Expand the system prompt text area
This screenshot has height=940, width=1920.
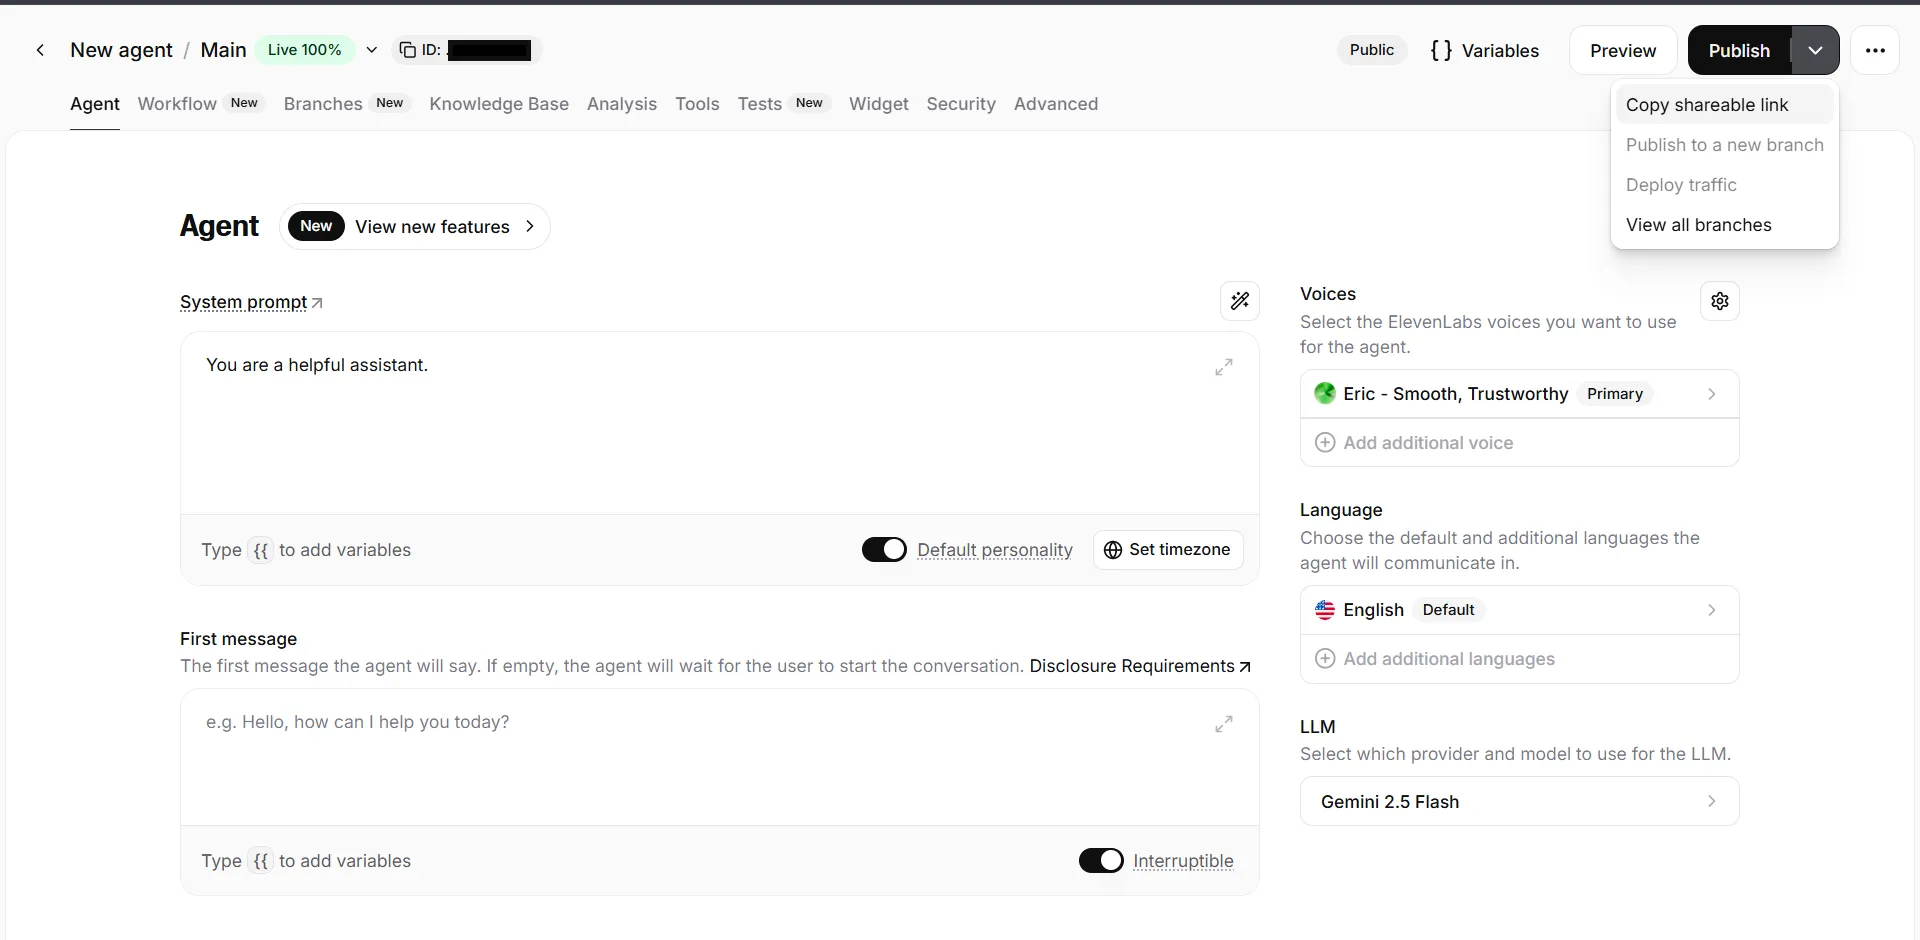pyautogui.click(x=1223, y=367)
